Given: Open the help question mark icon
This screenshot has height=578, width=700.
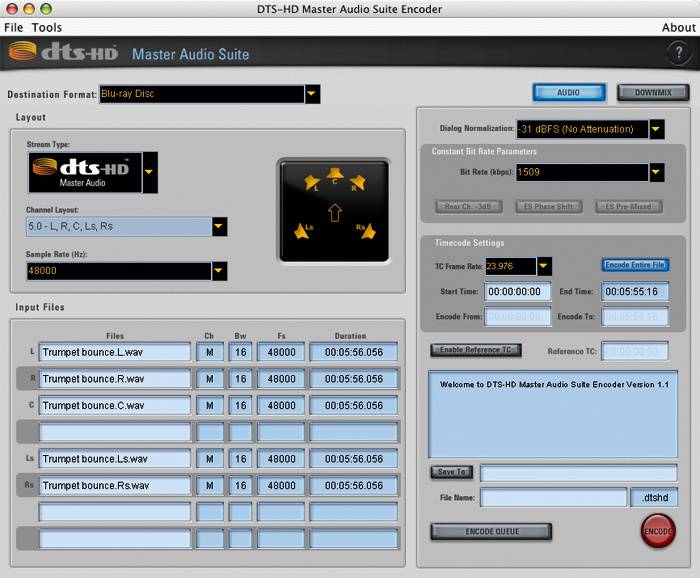Looking at the screenshot, I should pos(678,53).
